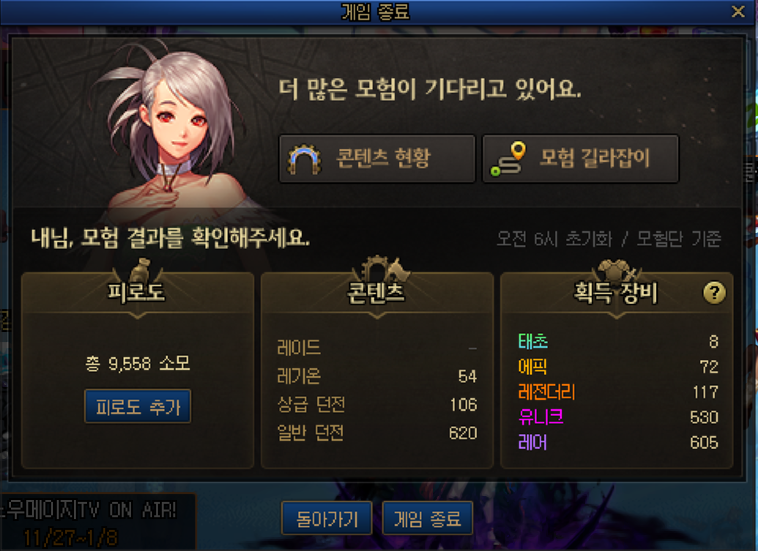Screen dimensions: 758x551
Task: Select the 레어 equipment row
Action: (618, 442)
